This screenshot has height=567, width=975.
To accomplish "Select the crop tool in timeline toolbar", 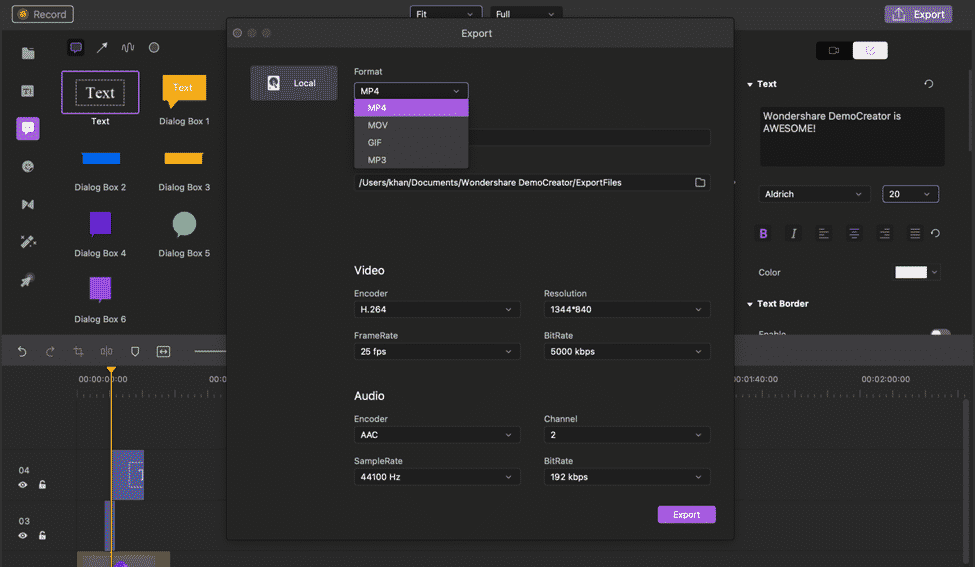I will (x=78, y=352).
